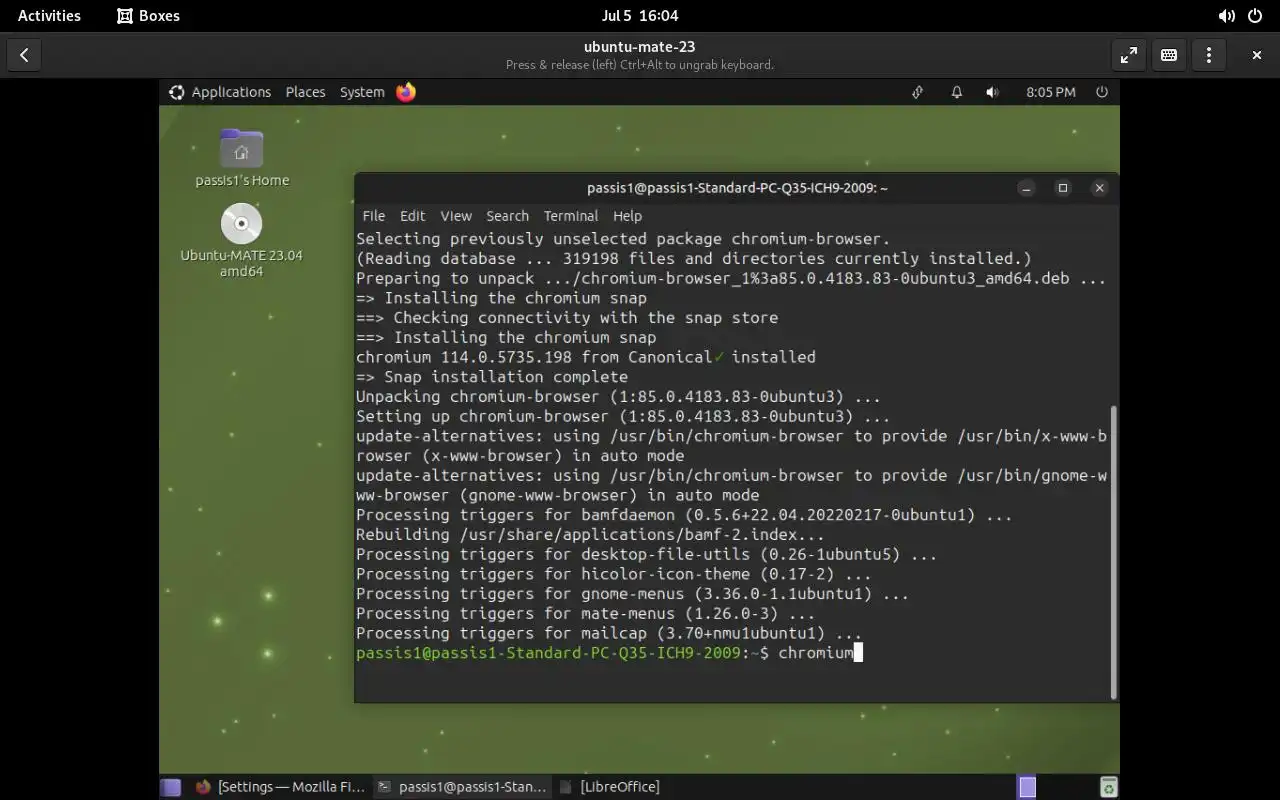Open the terminal View menu
The width and height of the screenshot is (1280, 800).
click(x=456, y=216)
